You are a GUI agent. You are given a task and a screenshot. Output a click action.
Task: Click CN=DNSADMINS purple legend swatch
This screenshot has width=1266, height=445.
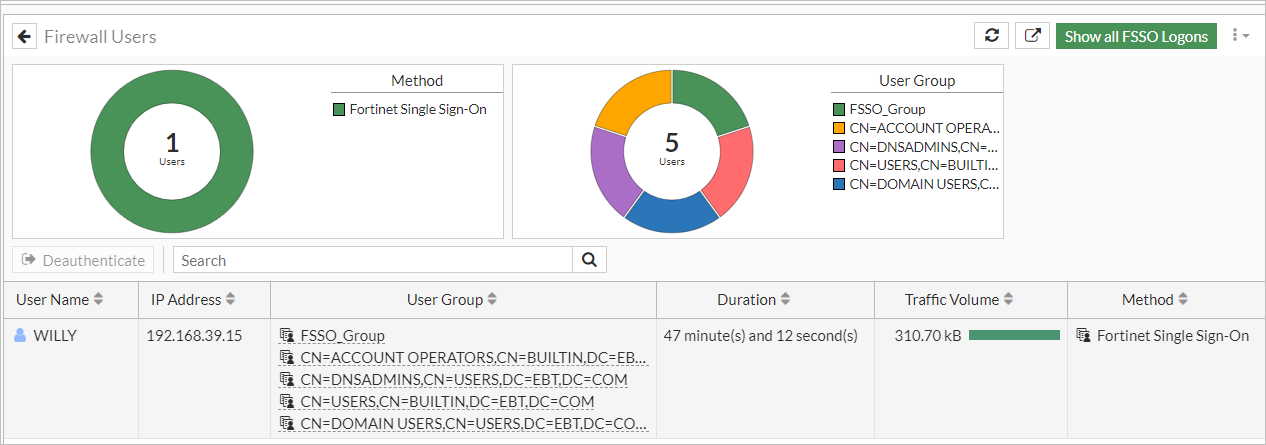[838, 147]
